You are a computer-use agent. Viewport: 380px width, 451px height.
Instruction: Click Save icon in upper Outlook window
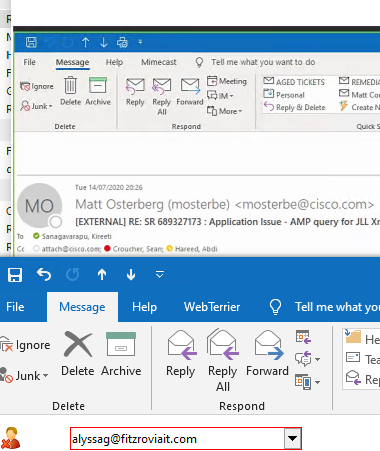(31, 42)
